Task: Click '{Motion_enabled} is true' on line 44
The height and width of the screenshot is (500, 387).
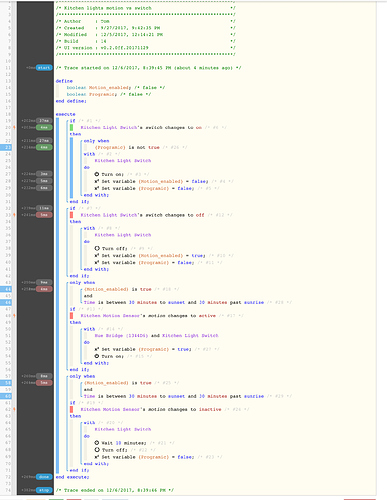Action: tap(118, 289)
